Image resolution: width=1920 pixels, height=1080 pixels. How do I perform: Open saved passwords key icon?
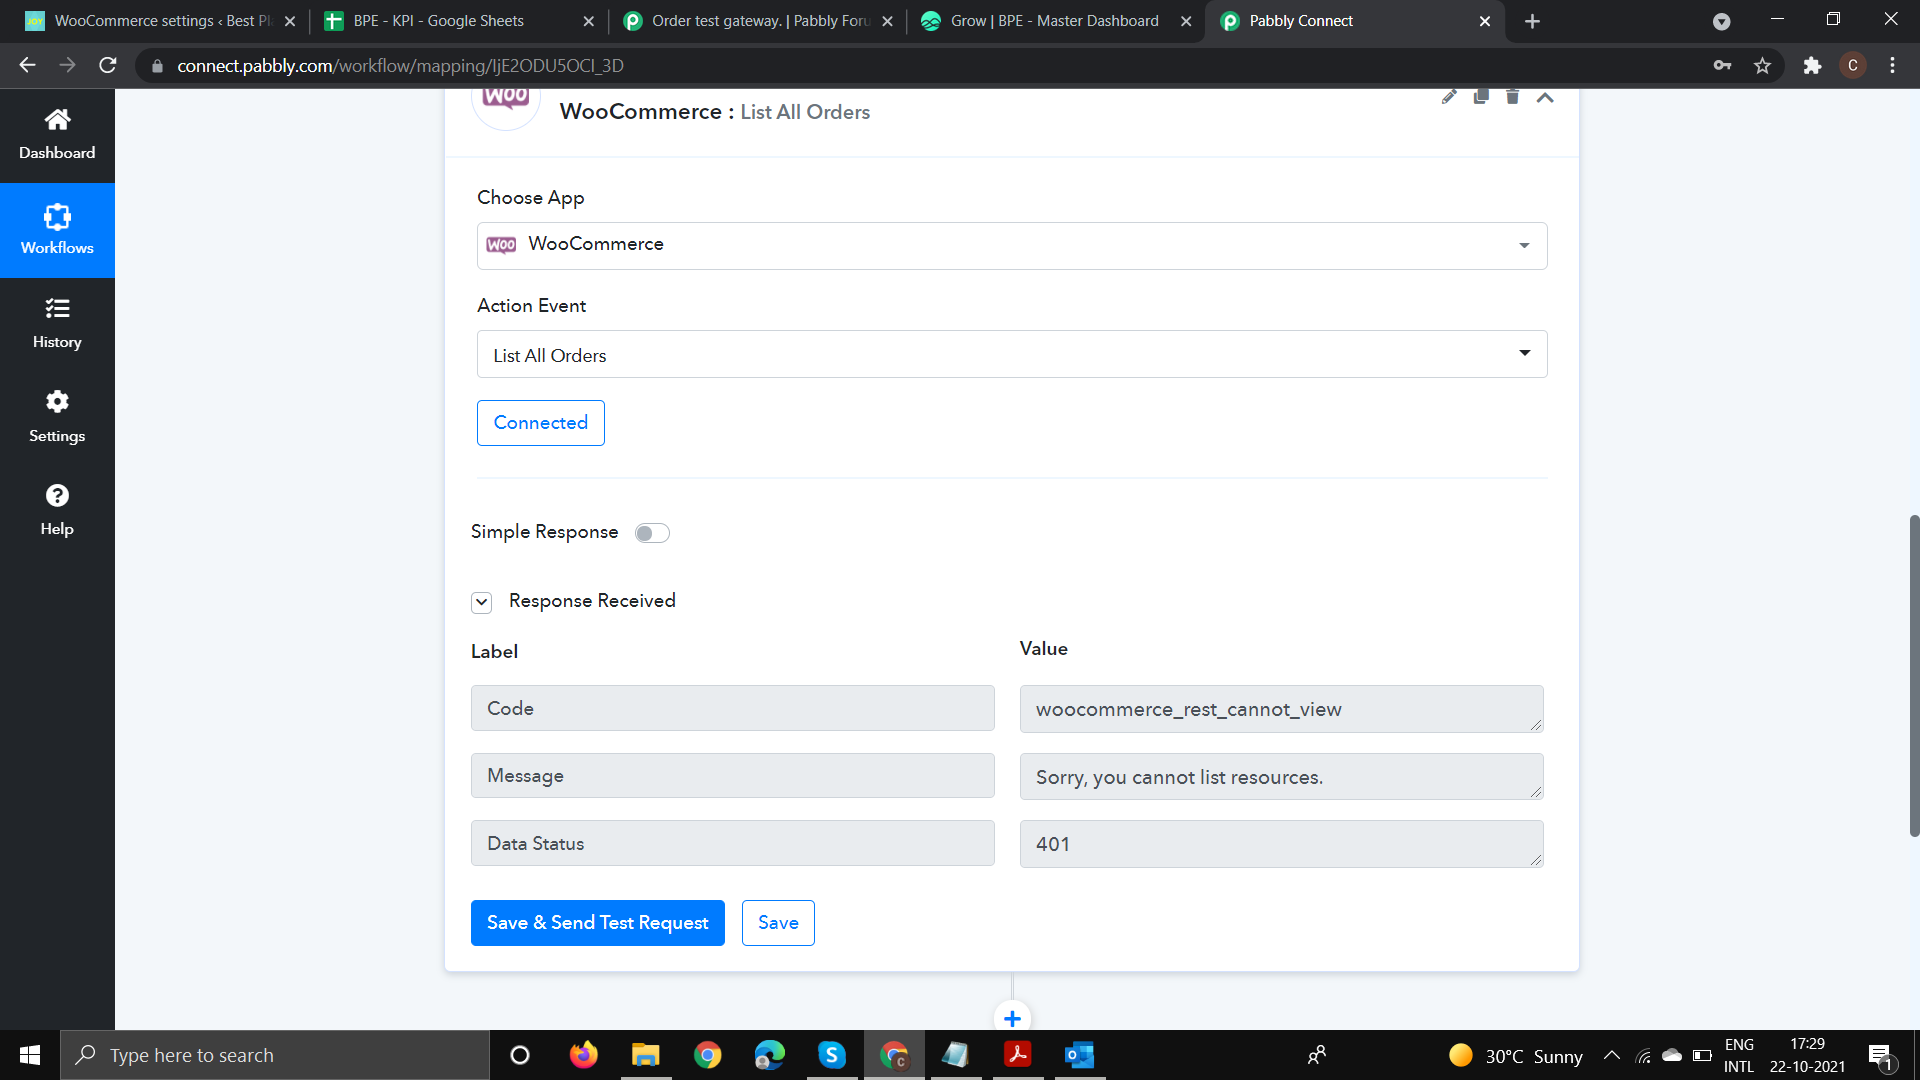pyautogui.click(x=1722, y=66)
